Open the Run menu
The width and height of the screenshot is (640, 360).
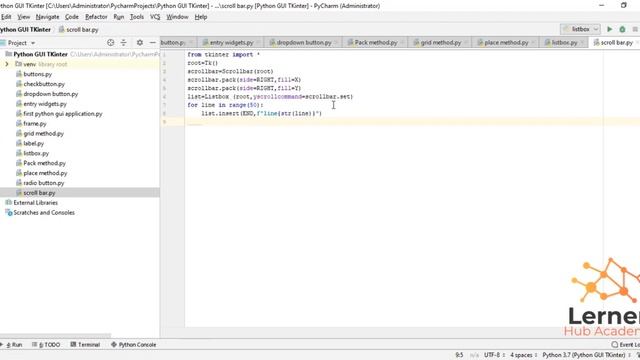tap(118, 17)
